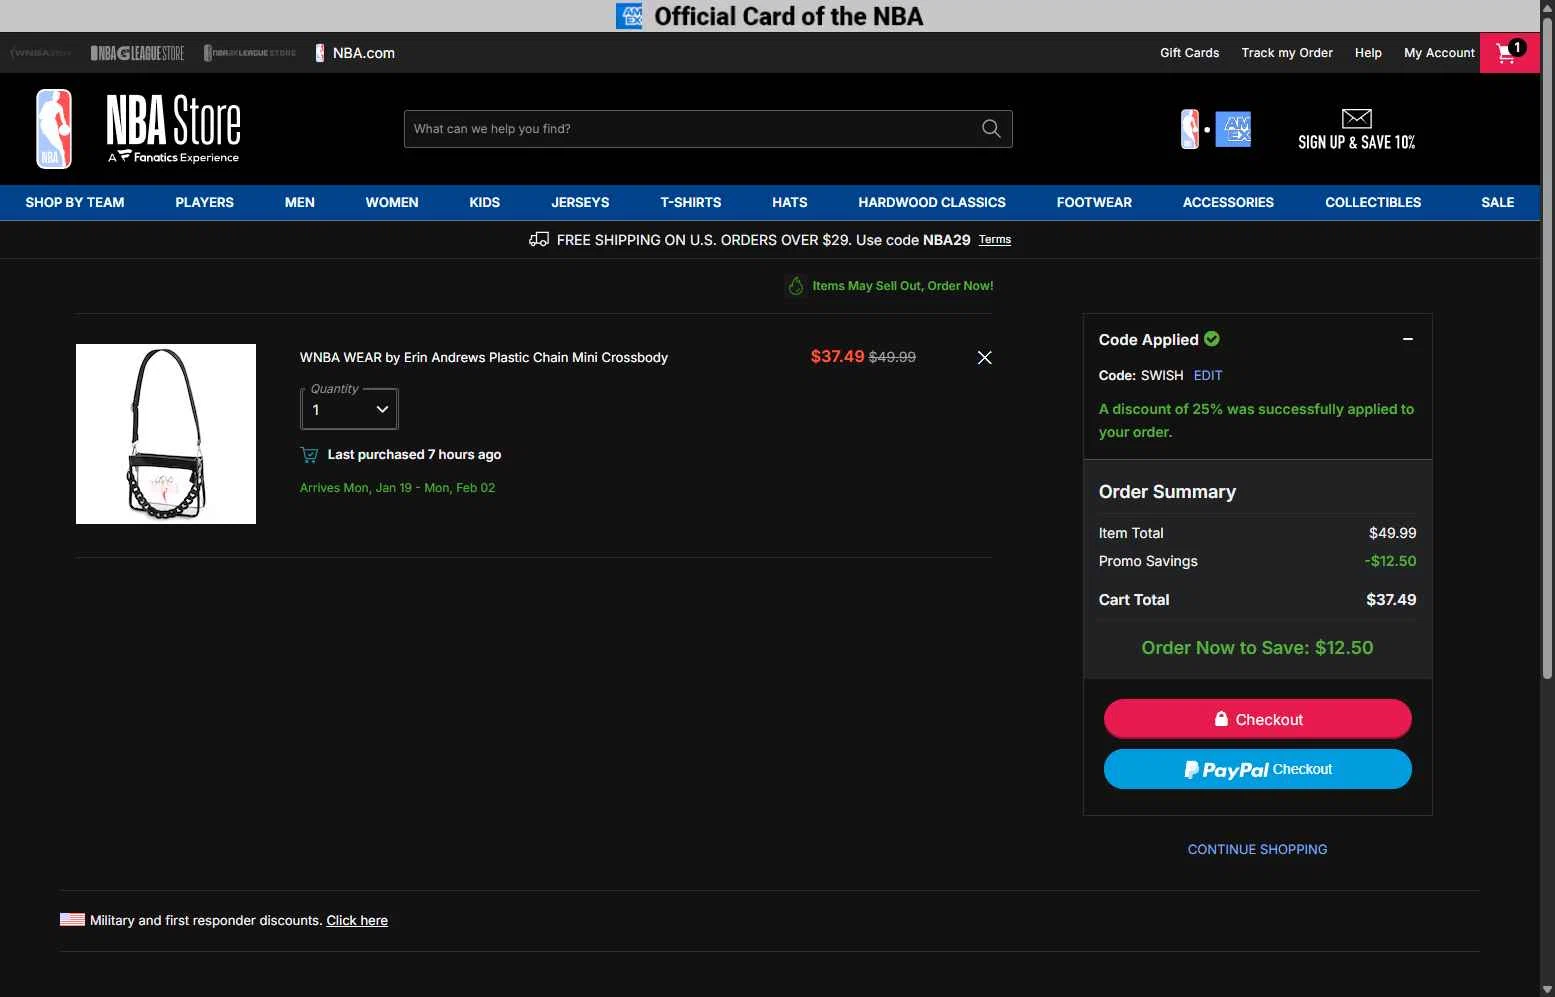Click military discount 'Click here' link
This screenshot has height=997, width=1555.
(x=357, y=921)
